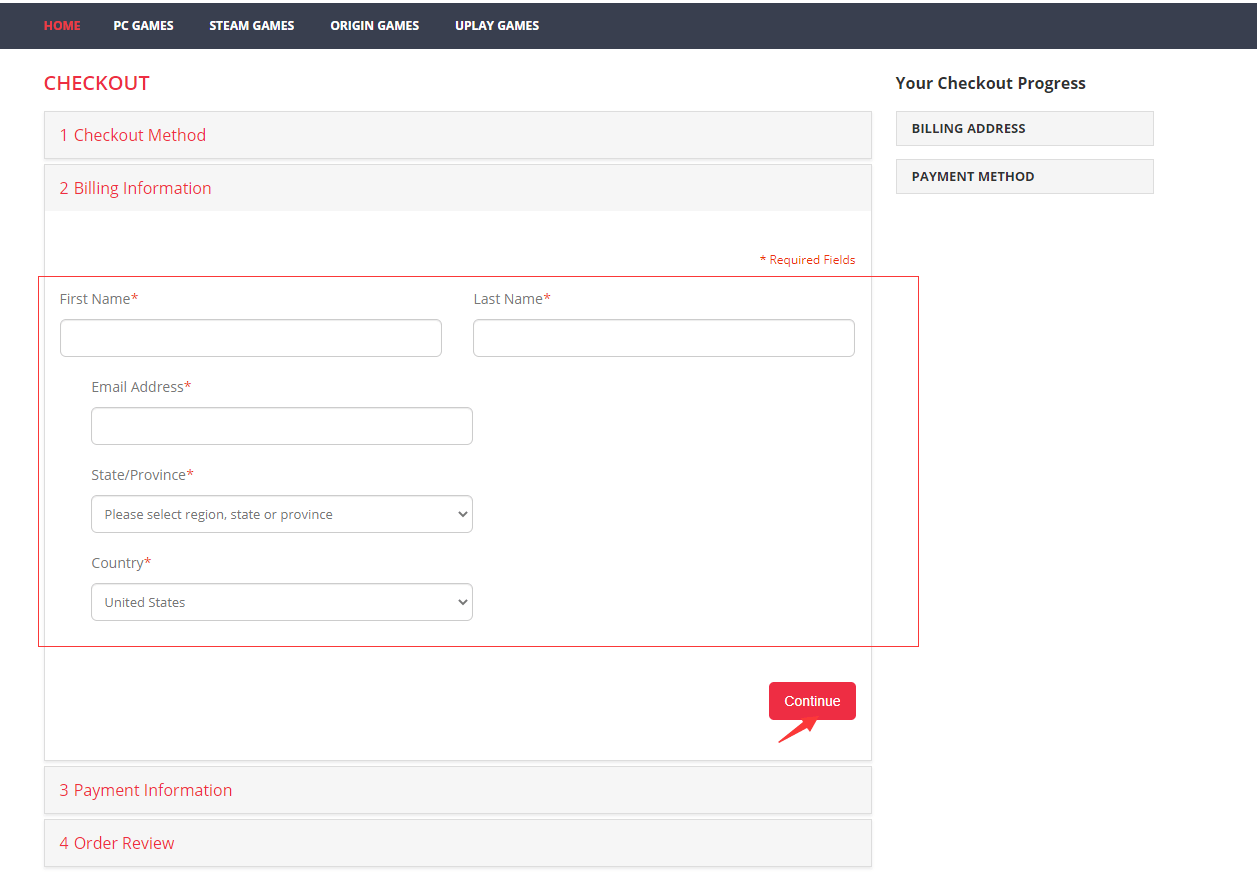Expand step 3 Payment Information
Screen dimensions: 1257x880
pos(146,790)
